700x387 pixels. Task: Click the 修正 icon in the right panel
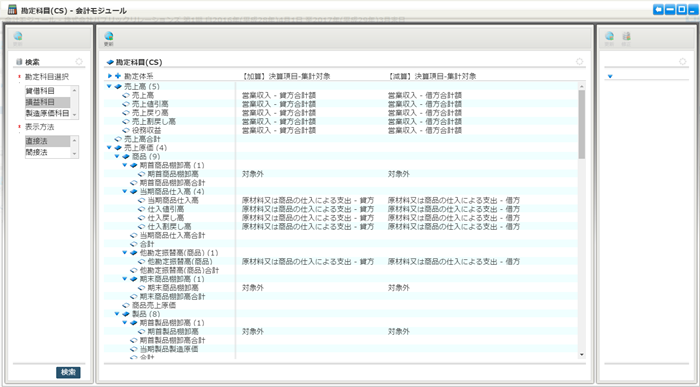pos(626,38)
